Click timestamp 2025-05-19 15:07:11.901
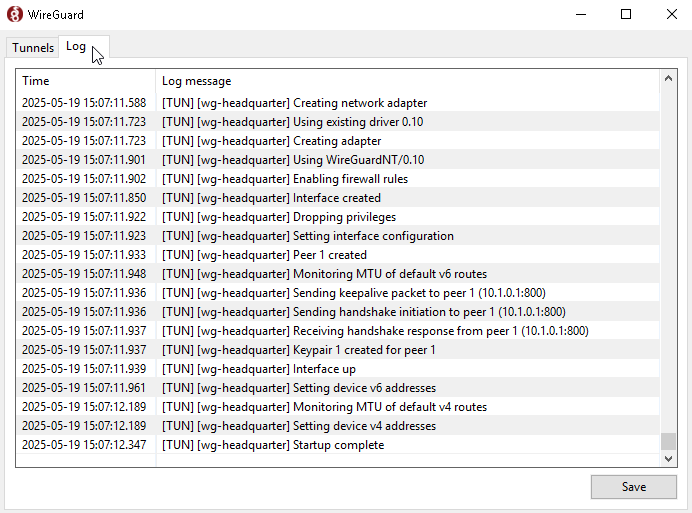This screenshot has width=692, height=513. pos(84,160)
